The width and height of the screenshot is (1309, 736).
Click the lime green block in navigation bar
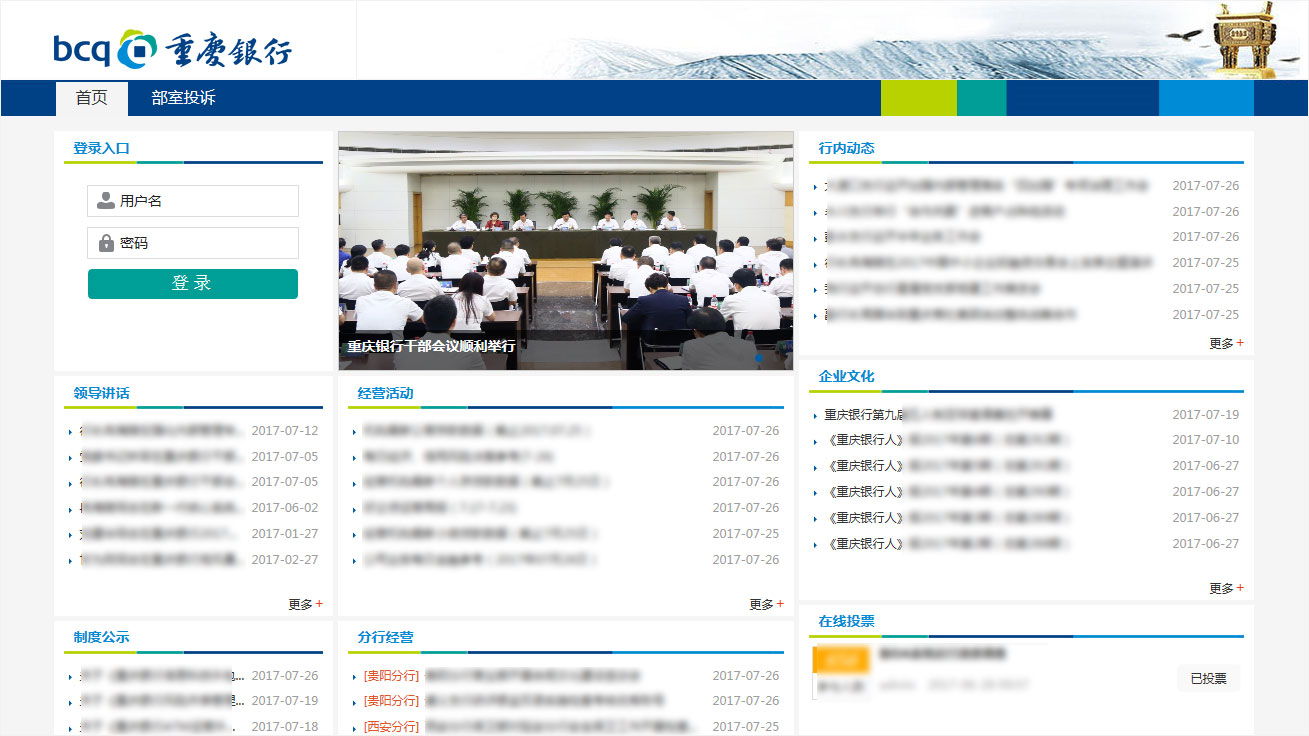[918, 98]
